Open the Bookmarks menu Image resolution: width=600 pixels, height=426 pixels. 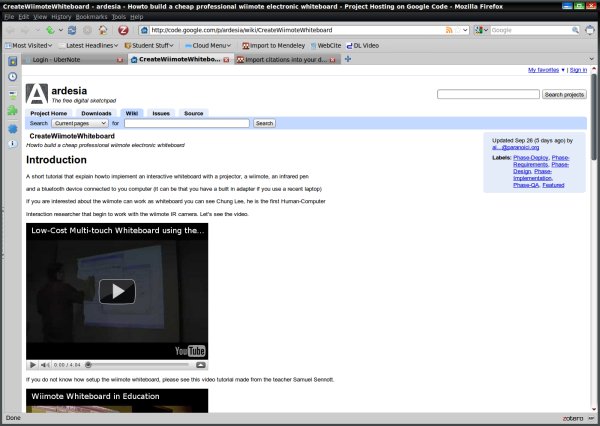pyautogui.click(x=91, y=17)
